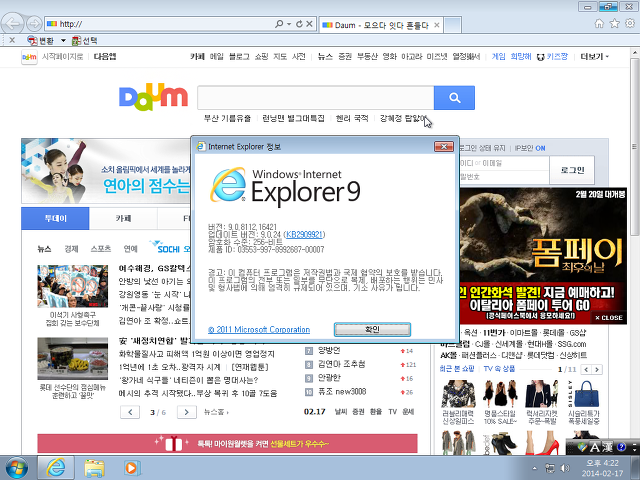
Task: Click the address bar search magnifier icon
Action: click(x=279, y=24)
